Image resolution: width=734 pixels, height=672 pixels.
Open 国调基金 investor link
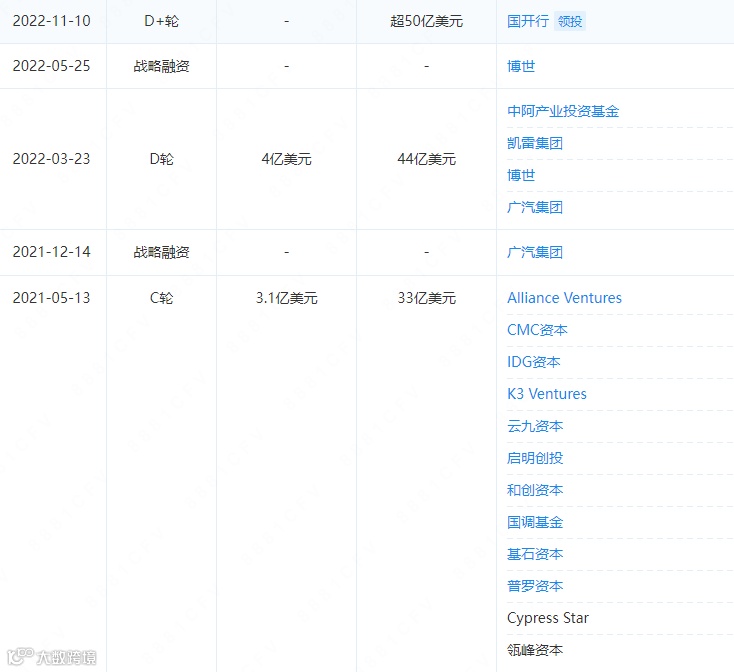coord(535,522)
